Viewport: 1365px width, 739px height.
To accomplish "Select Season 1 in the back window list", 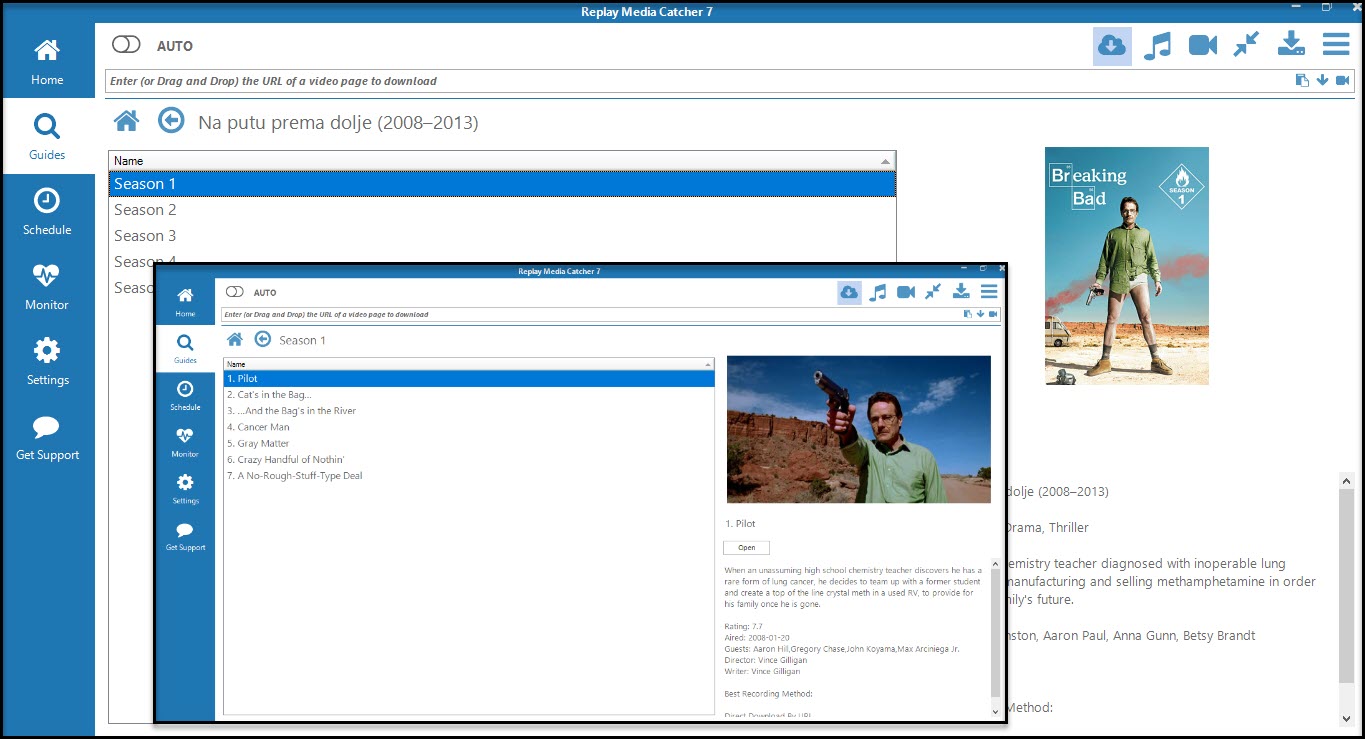I will coord(502,184).
